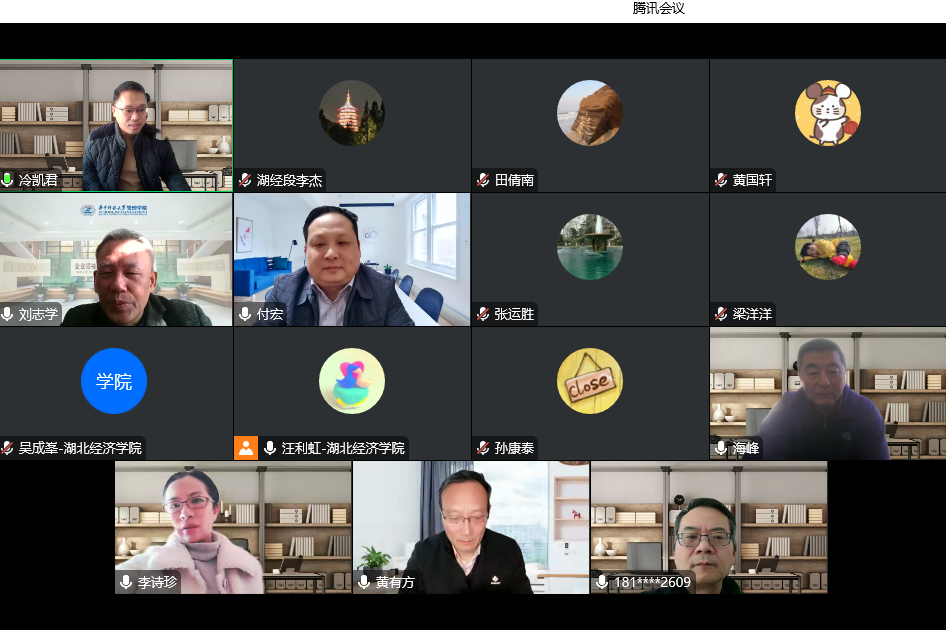946x631 pixels.
Task: Click the microphone icon beside 海峰
Action: [x=721, y=448]
